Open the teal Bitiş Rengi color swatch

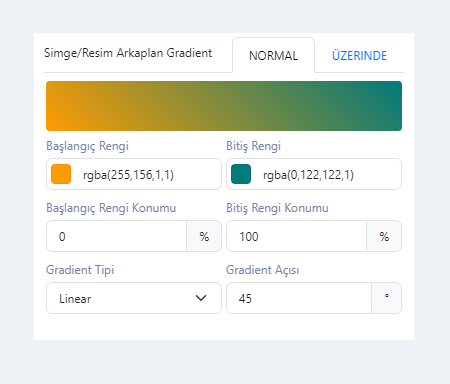[x=241, y=174]
